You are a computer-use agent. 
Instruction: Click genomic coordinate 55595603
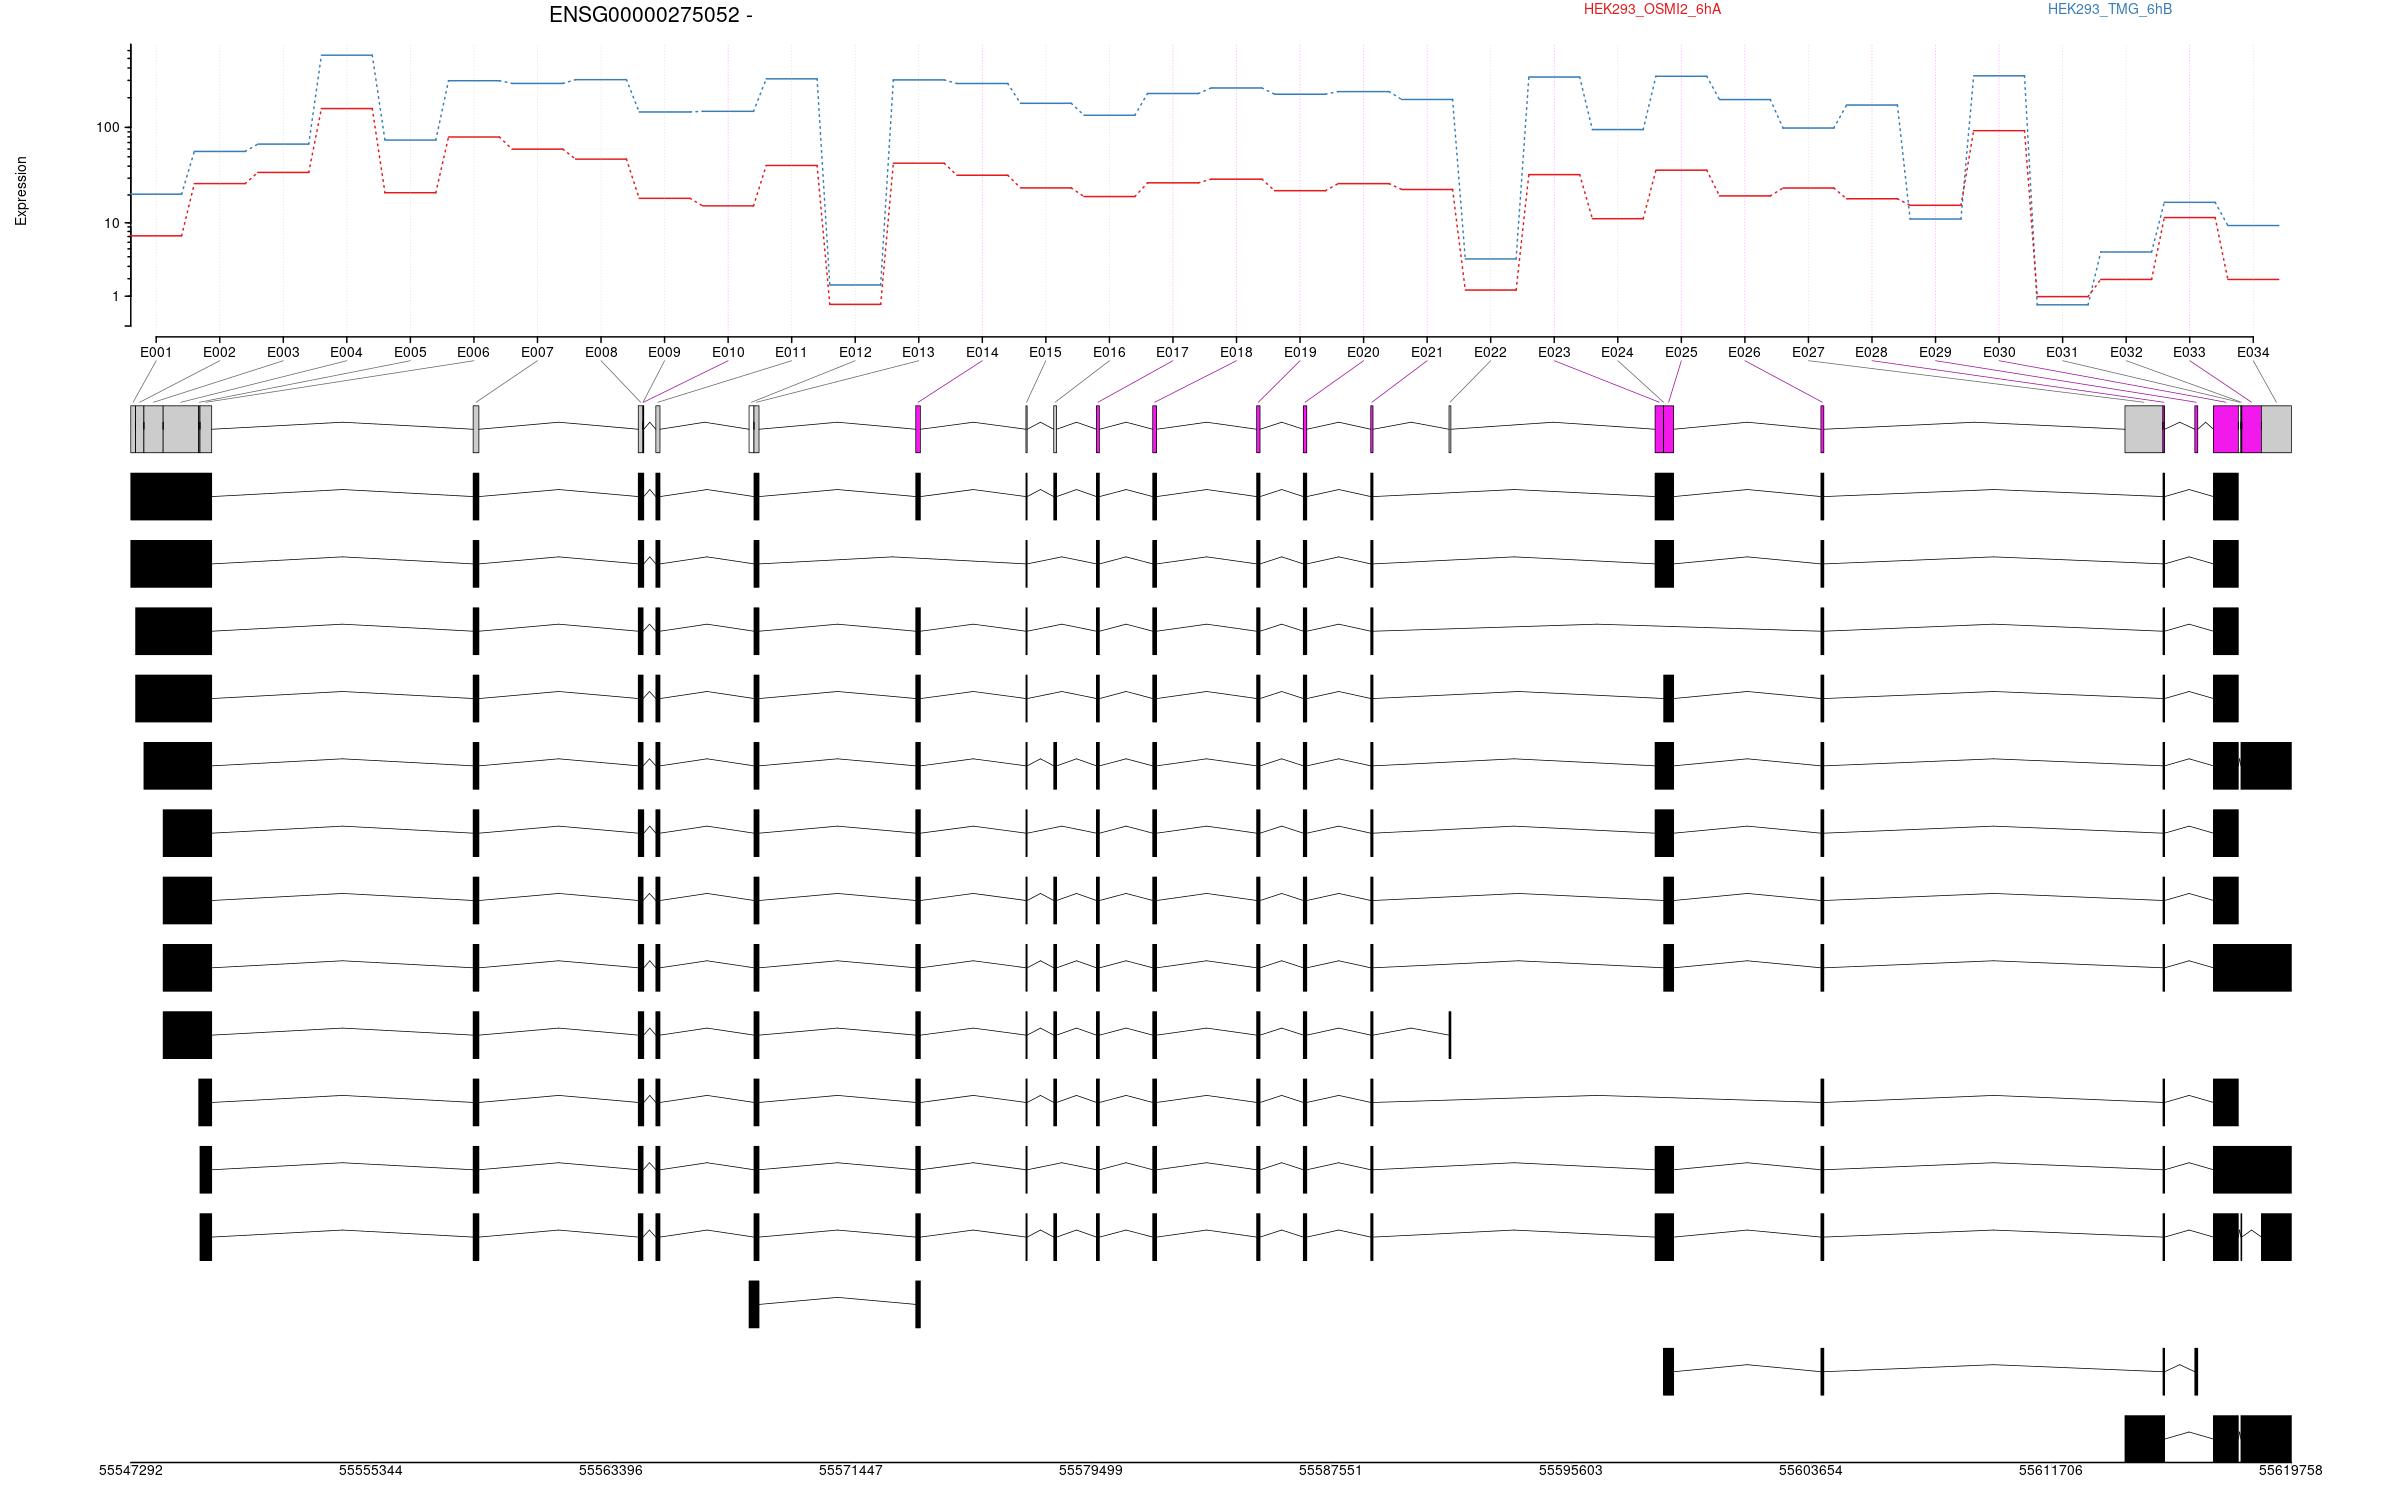1571,1470
